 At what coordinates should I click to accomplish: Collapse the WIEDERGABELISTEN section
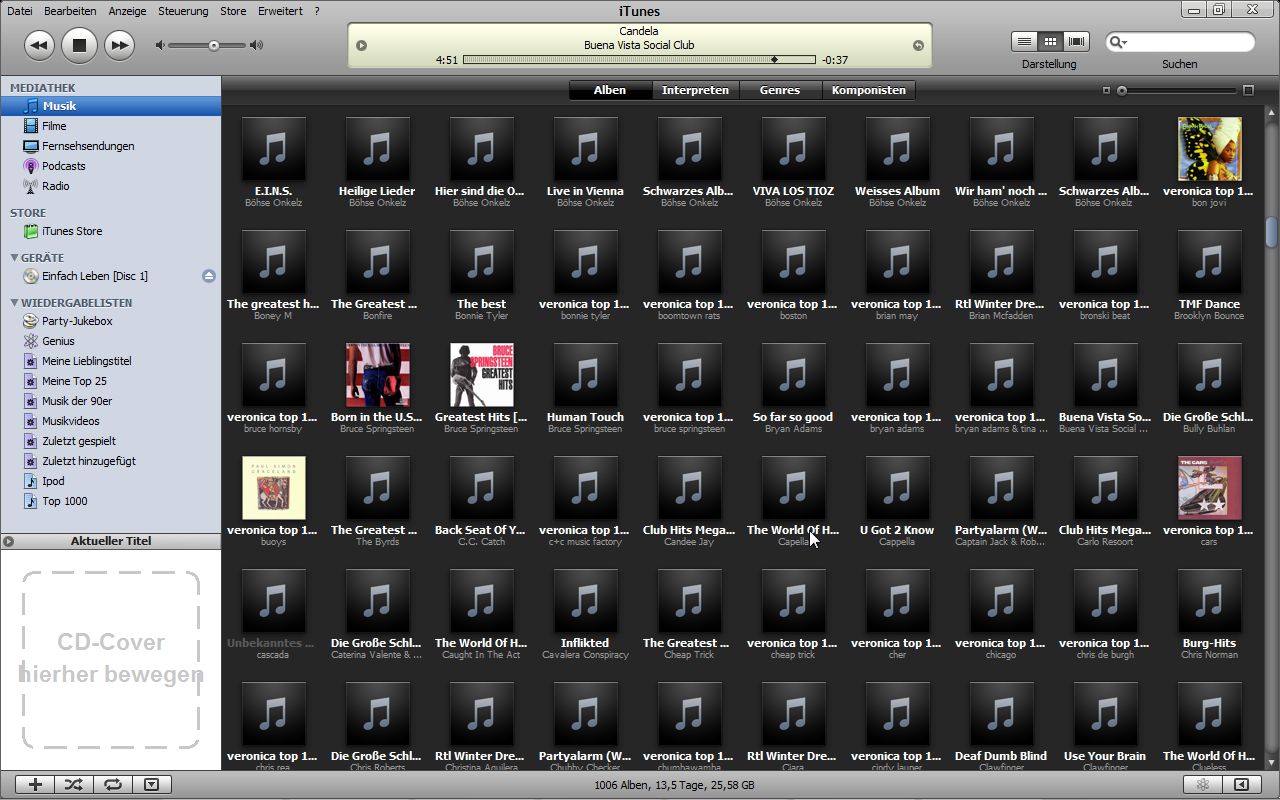click(14, 303)
